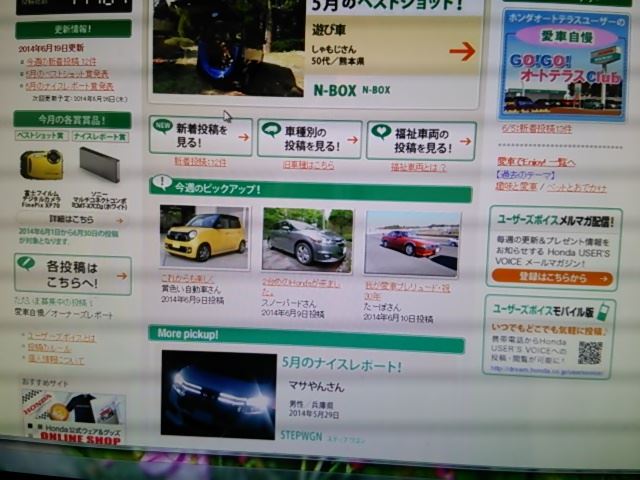
Task: Open the 5月のベストショット賞発表 link
Action: click(x=67, y=74)
